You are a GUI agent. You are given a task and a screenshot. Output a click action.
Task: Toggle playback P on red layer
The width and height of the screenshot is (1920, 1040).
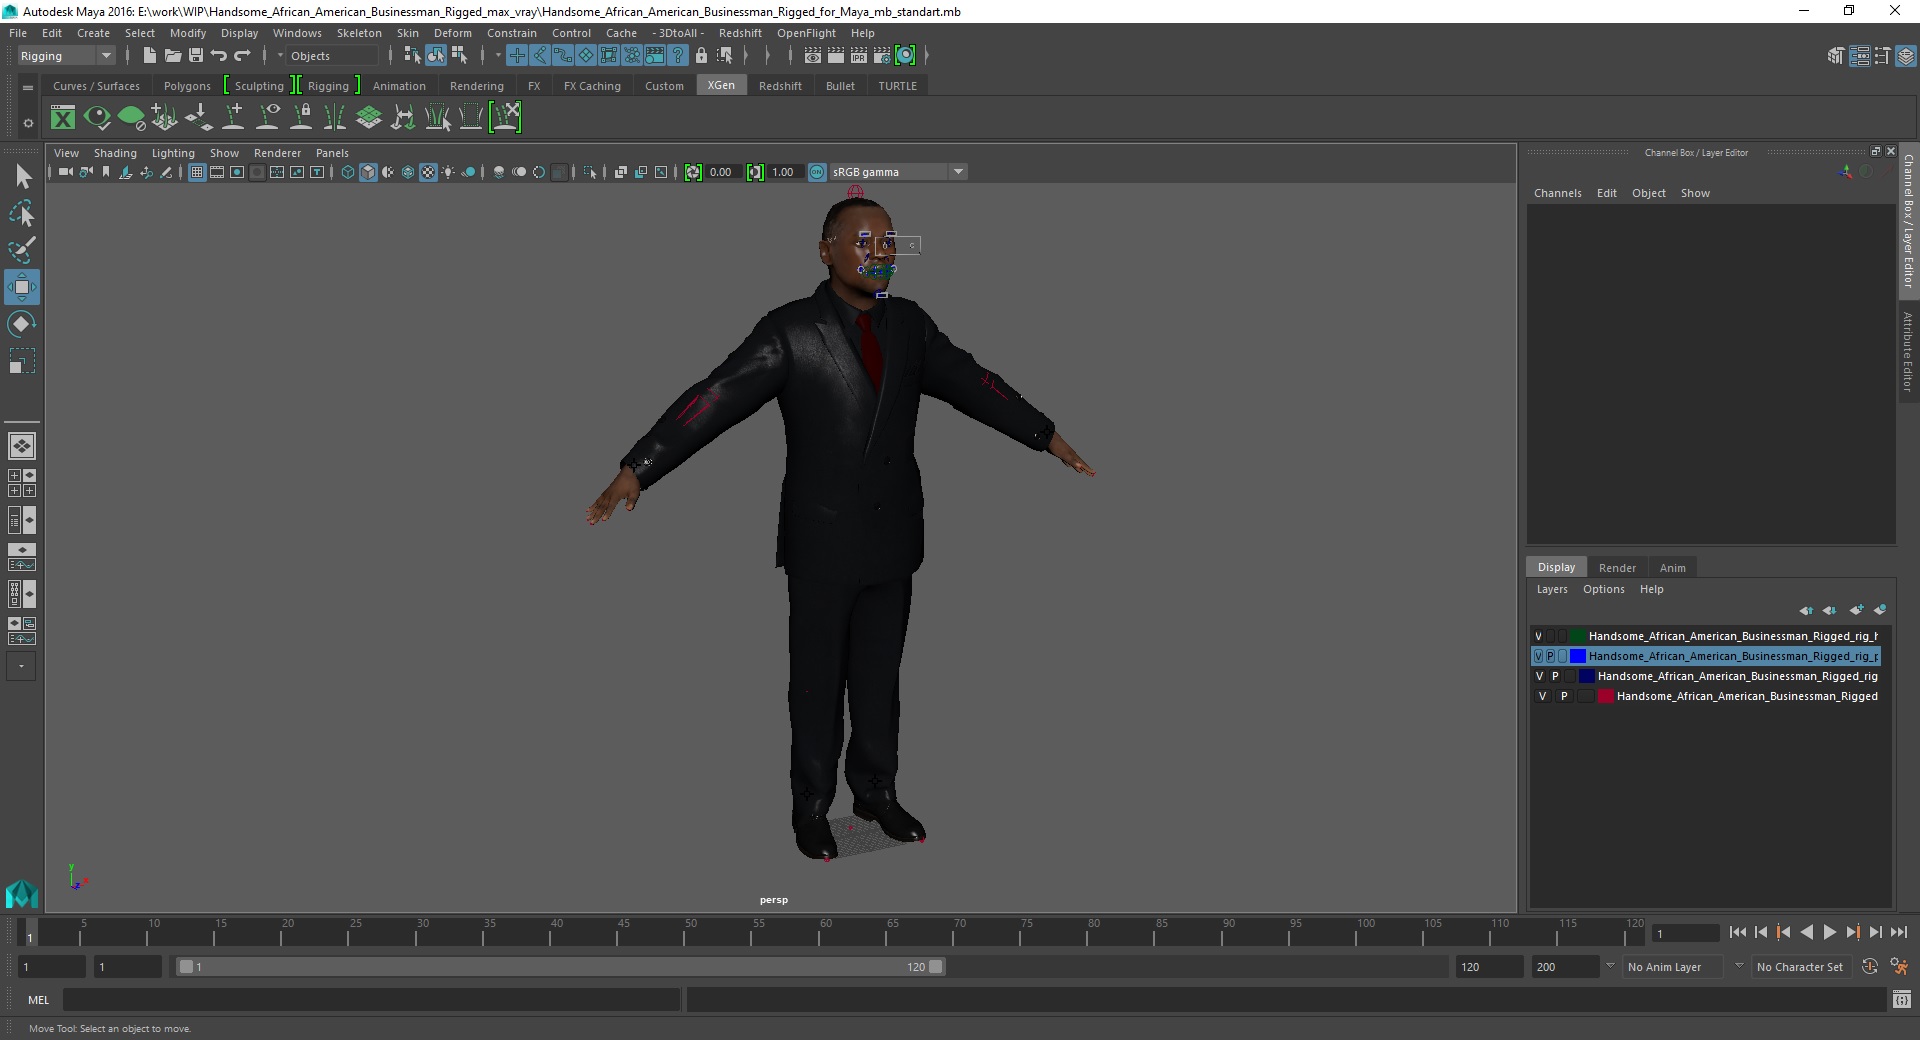pyautogui.click(x=1564, y=696)
